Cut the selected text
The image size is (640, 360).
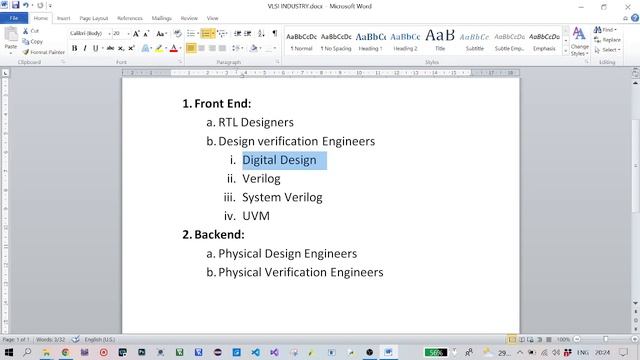[31, 31]
